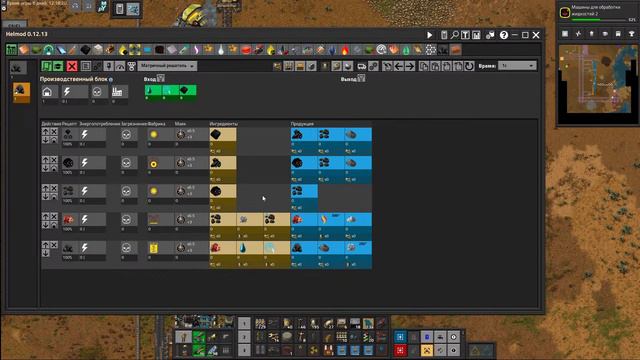The height and width of the screenshot is (360, 640).
Task: Click the home icon in production block summary
Action: pos(47,92)
